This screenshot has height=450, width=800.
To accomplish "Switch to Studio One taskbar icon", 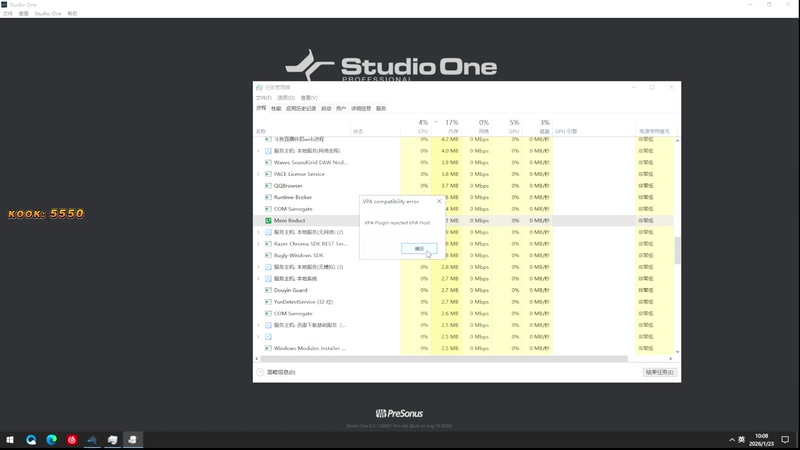I will [92, 440].
